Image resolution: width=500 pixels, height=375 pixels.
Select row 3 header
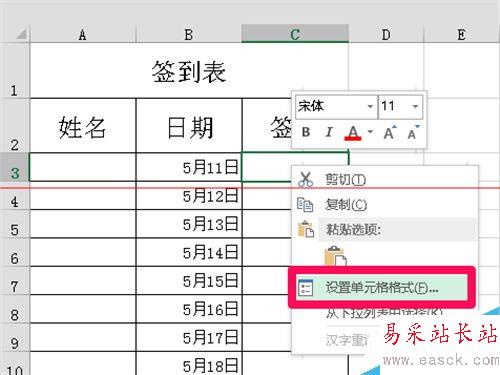[x=15, y=167]
